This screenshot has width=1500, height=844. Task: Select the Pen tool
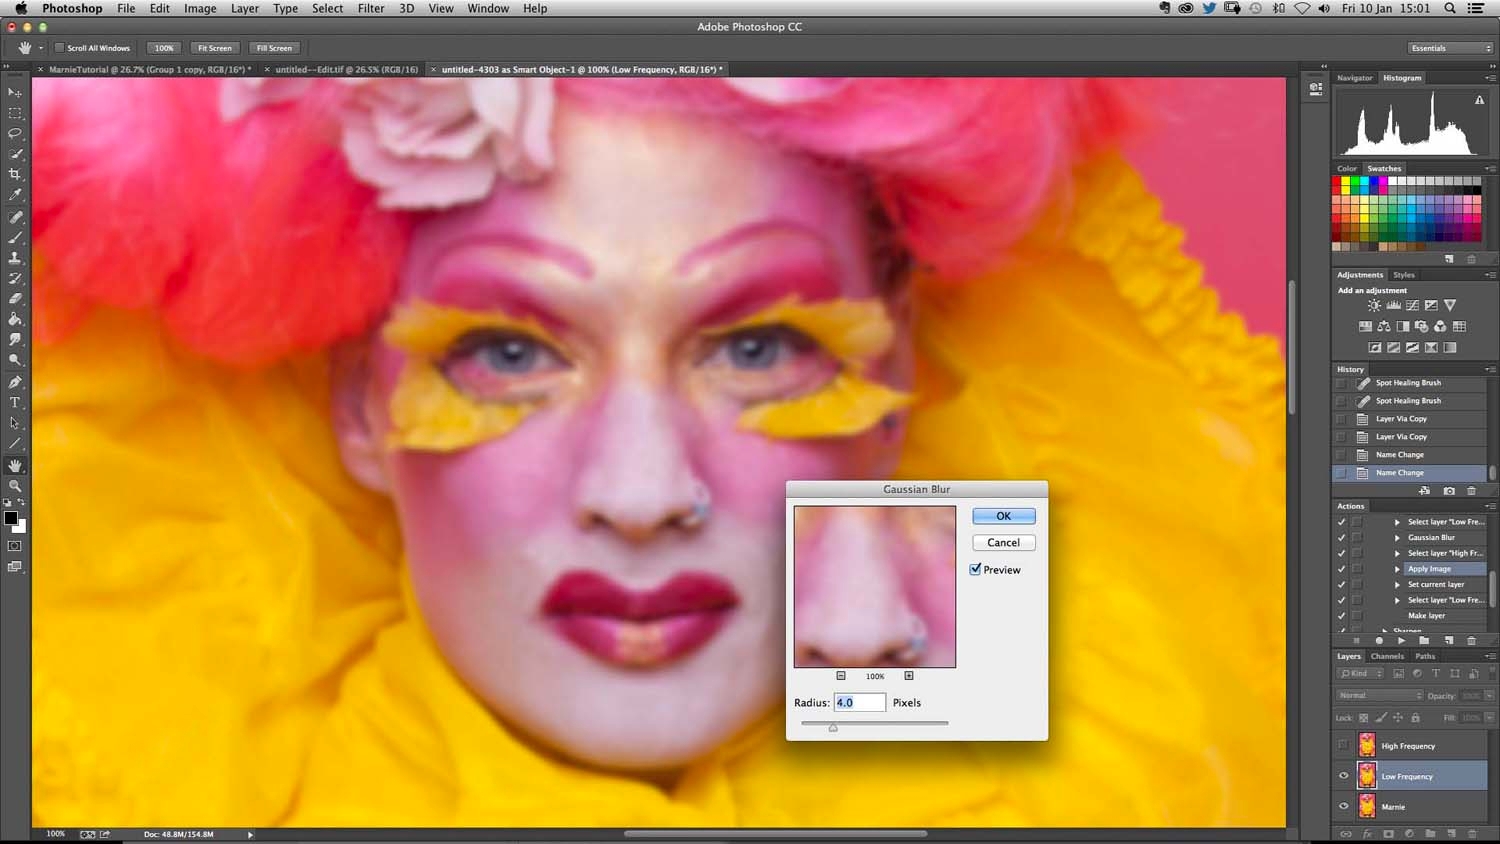coord(15,382)
